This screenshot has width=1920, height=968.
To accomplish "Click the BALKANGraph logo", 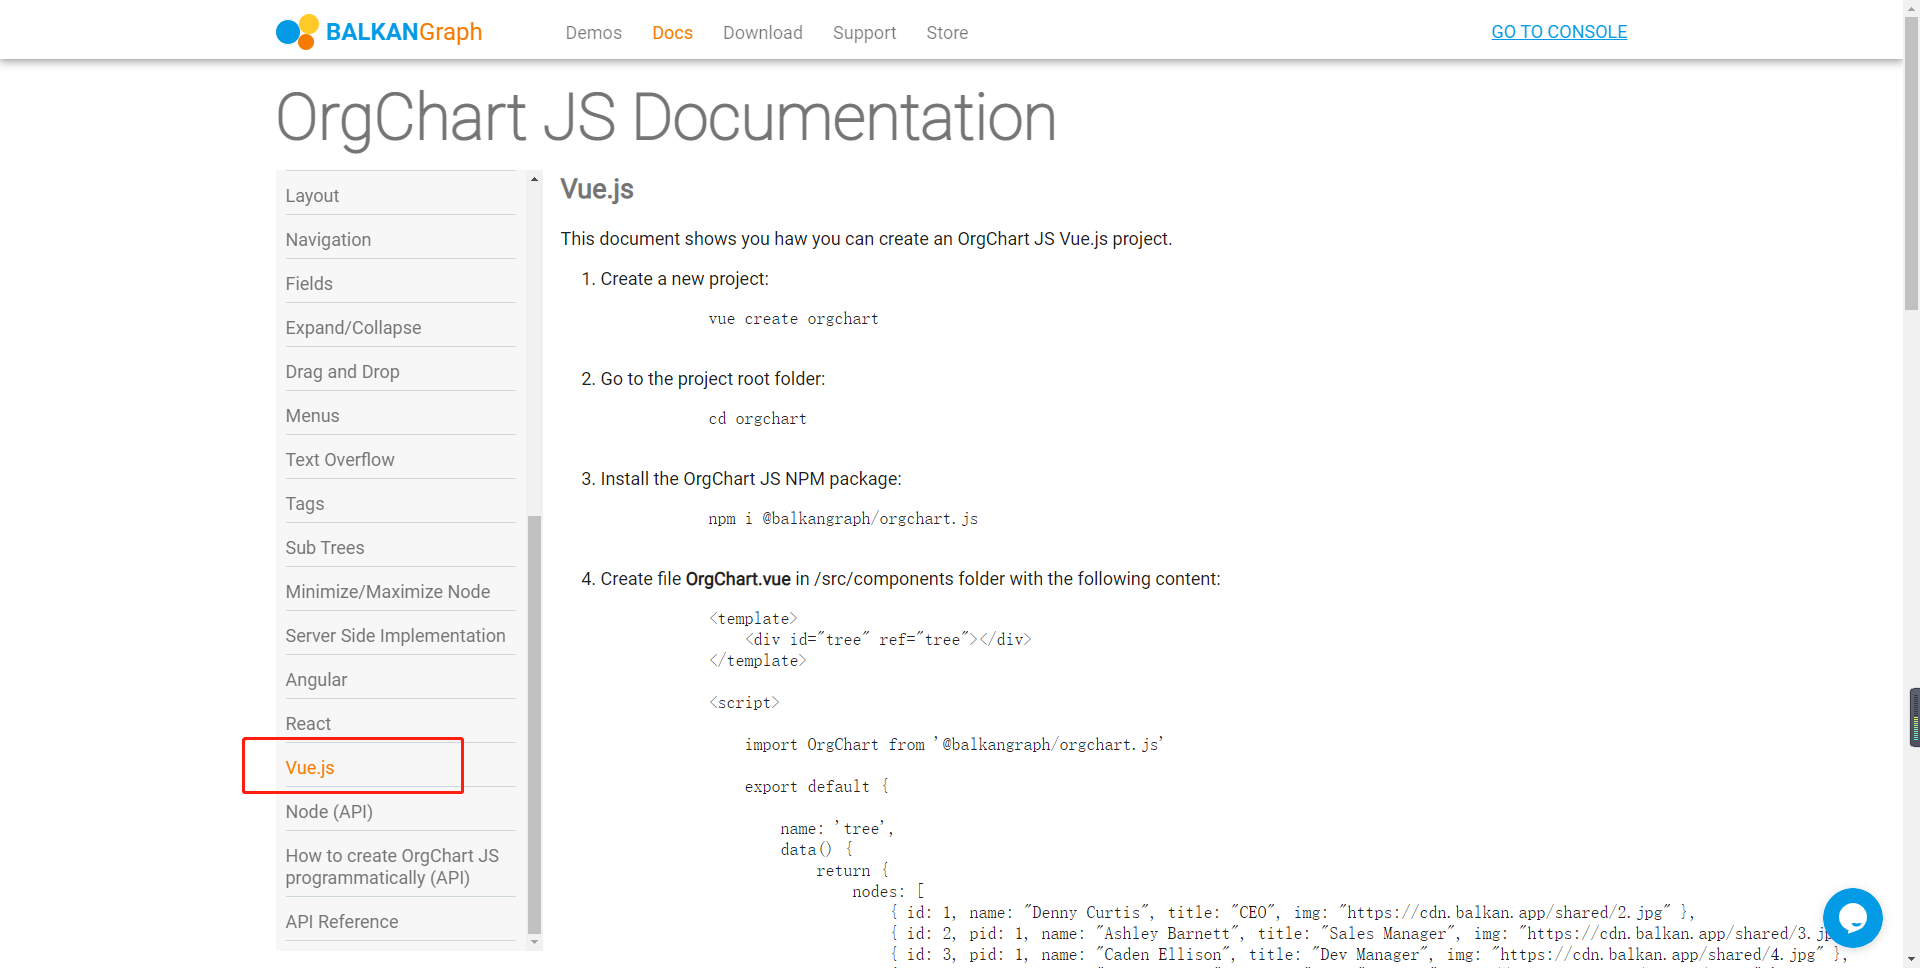I will tap(379, 32).
